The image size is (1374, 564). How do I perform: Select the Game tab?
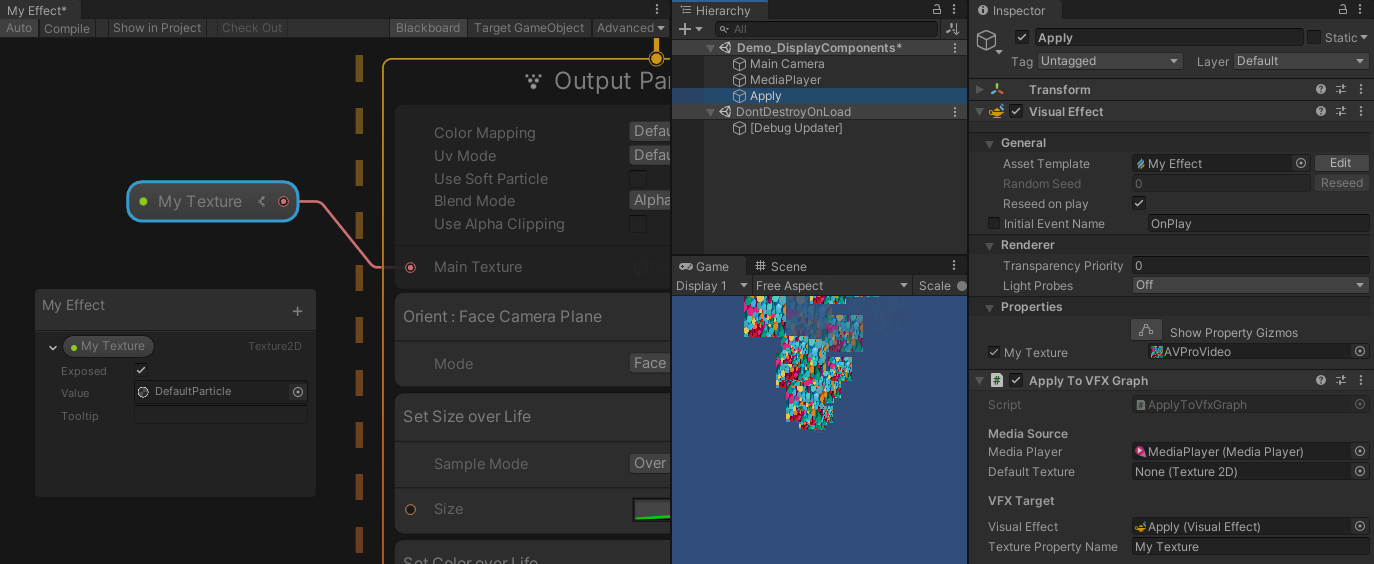(x=705, y=266)
